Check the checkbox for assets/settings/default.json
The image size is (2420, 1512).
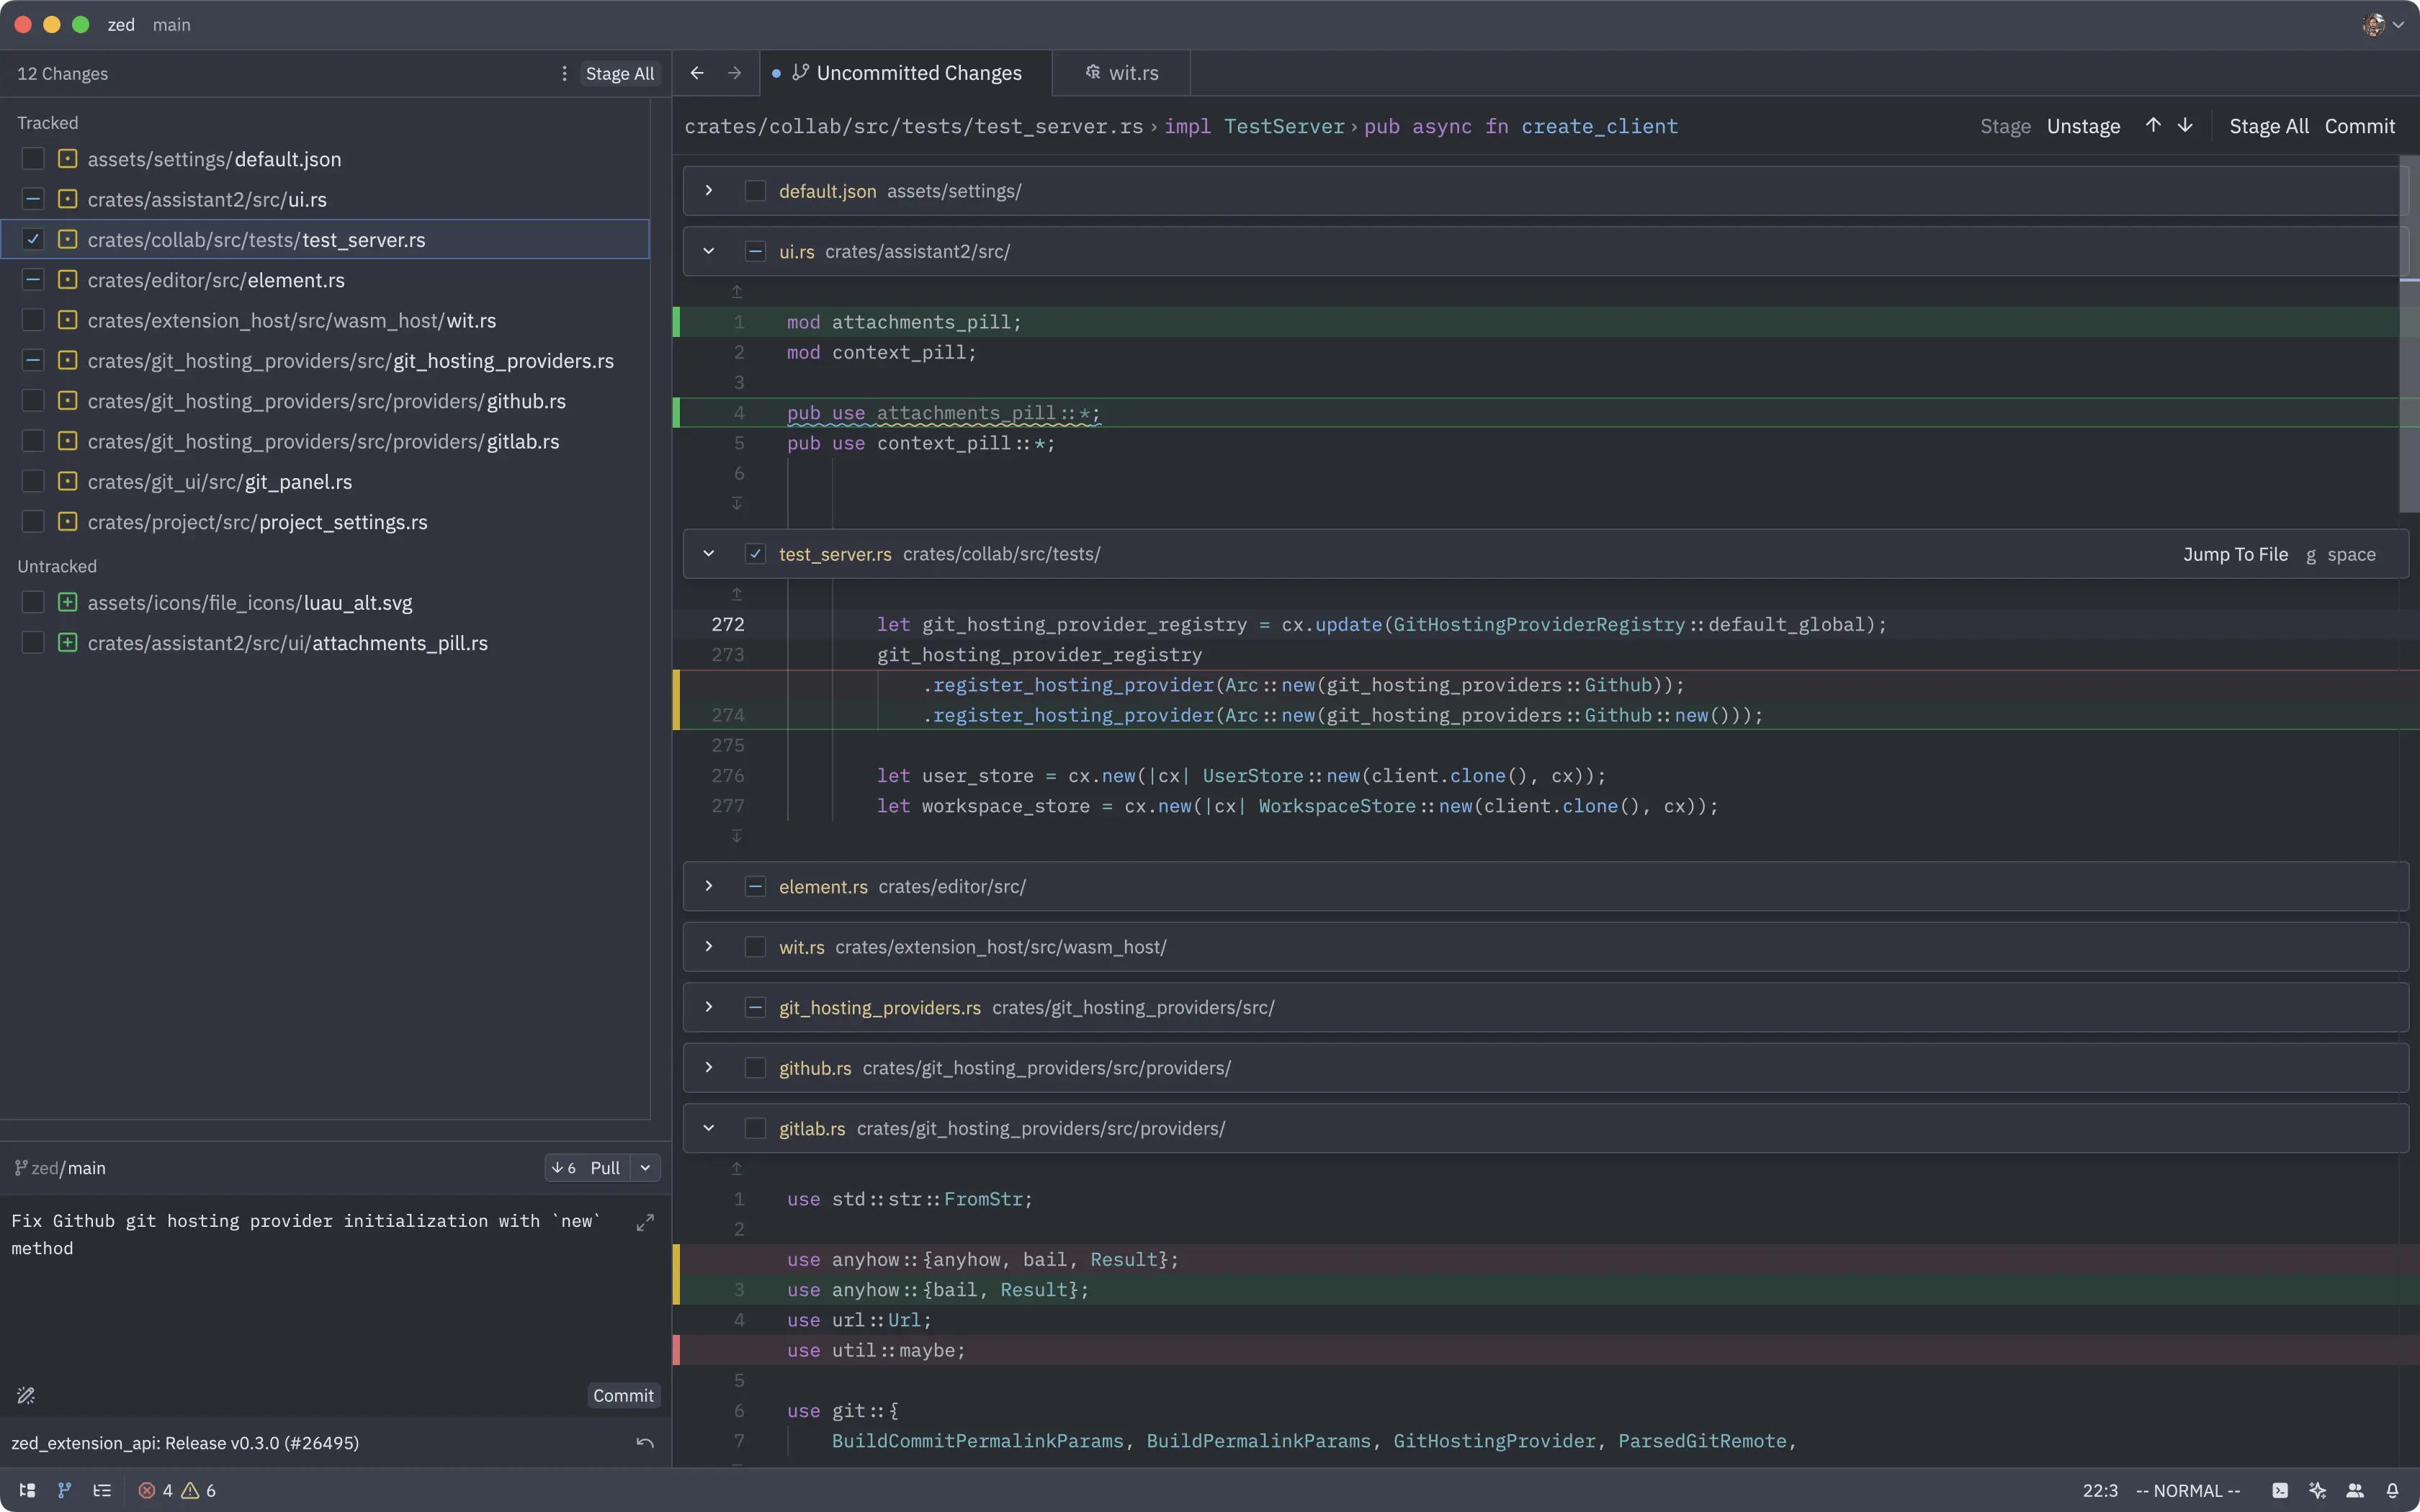33,158
